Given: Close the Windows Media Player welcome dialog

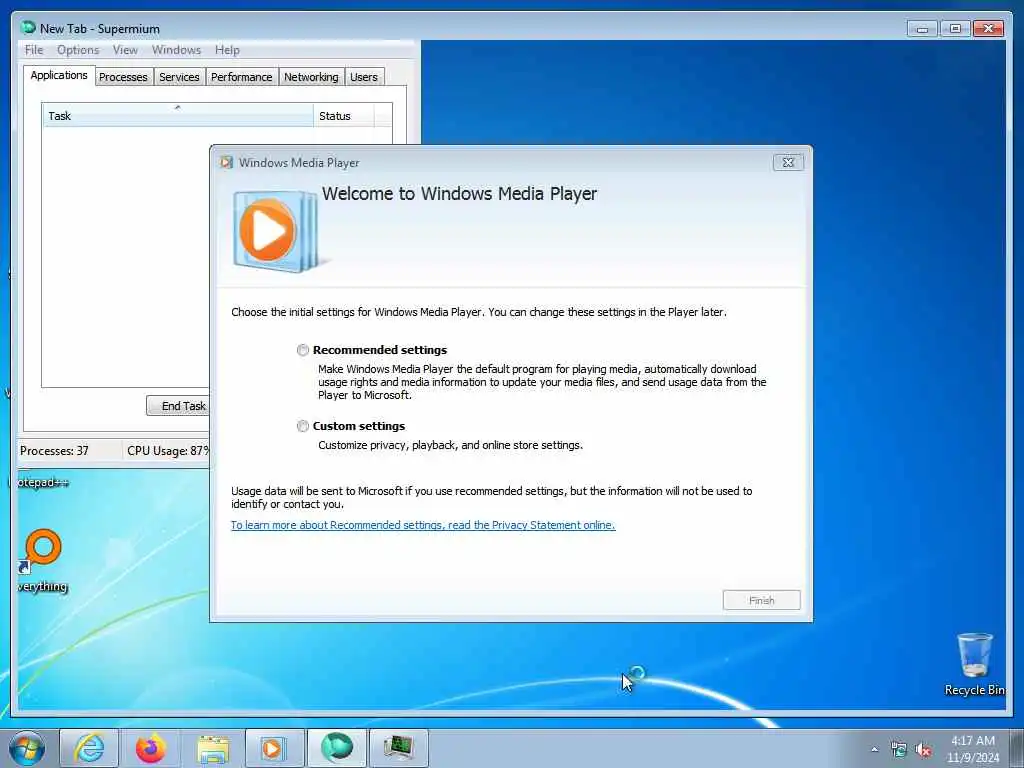Looking at the screenshot, I should pyautogui.click(x=788, y=163).
